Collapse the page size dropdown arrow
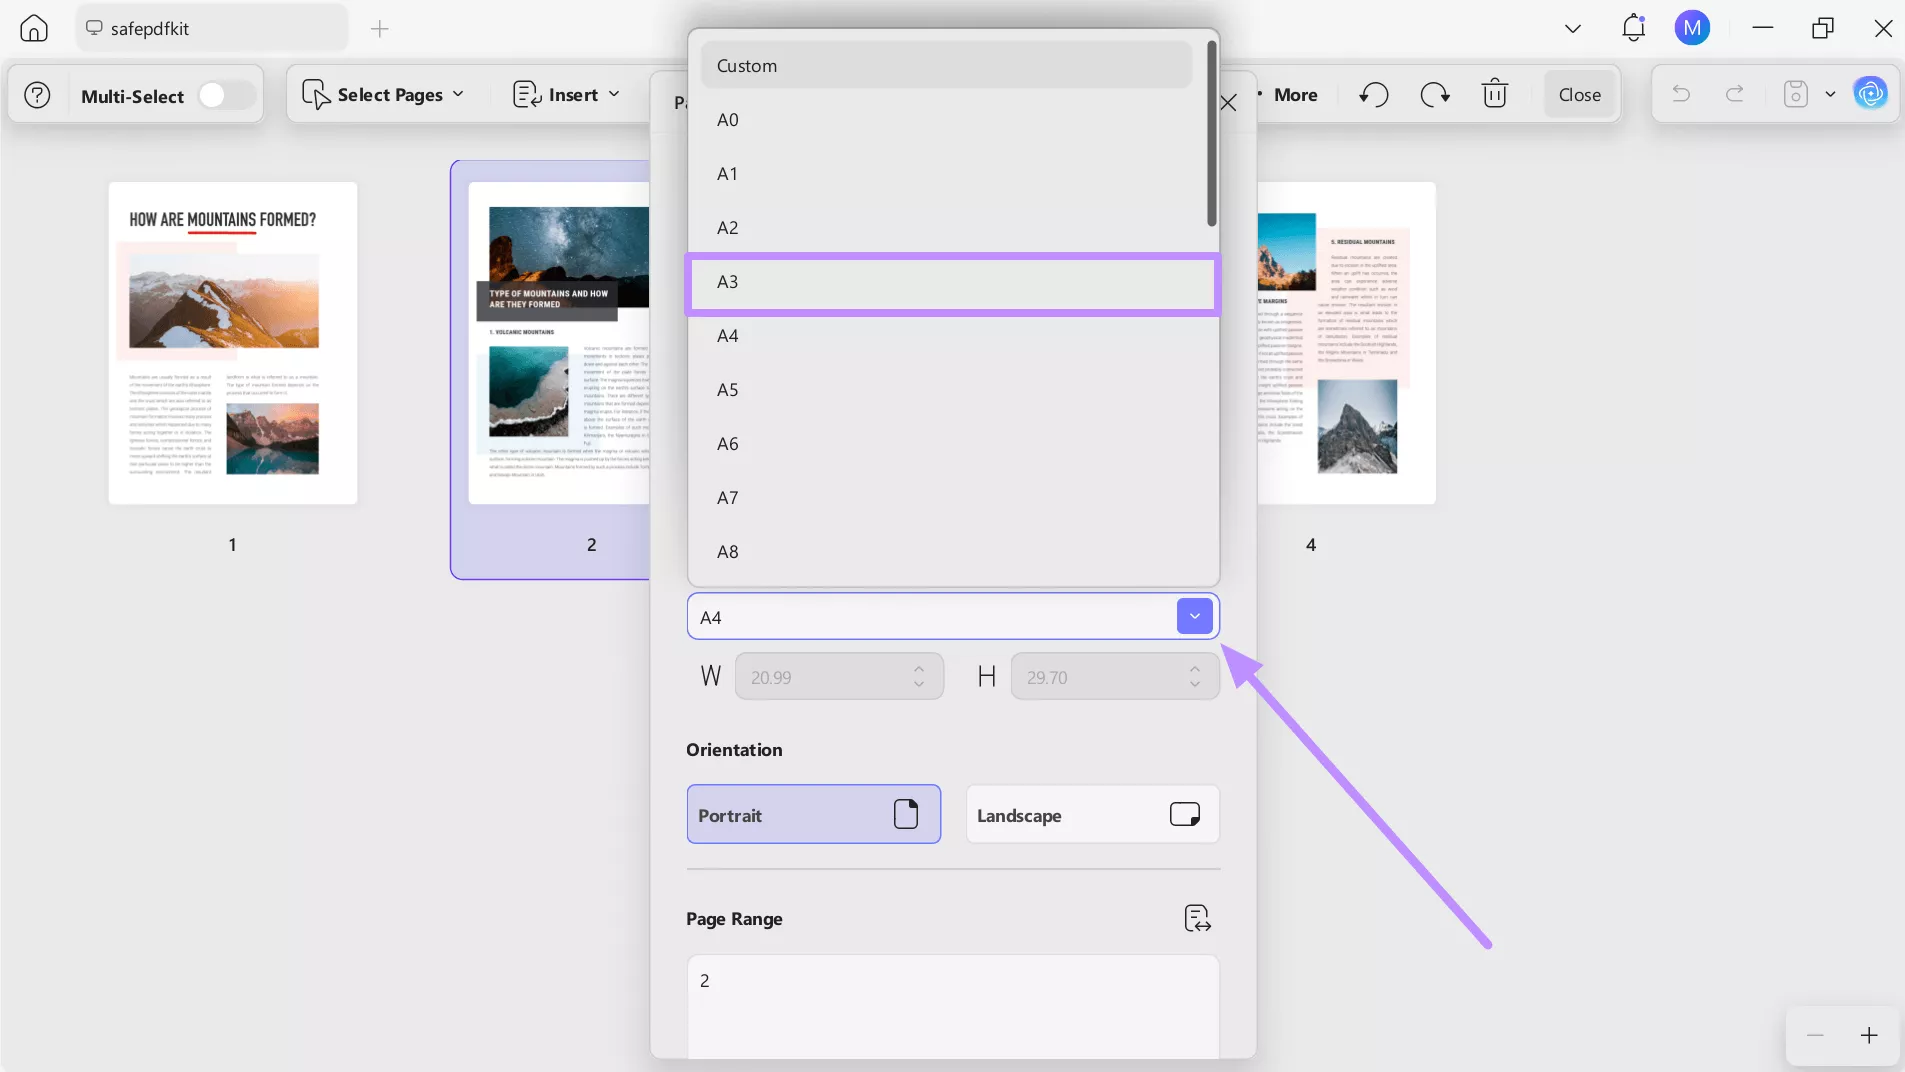Viewport: 1905px width, 1072px height. tap(1194, 616)
